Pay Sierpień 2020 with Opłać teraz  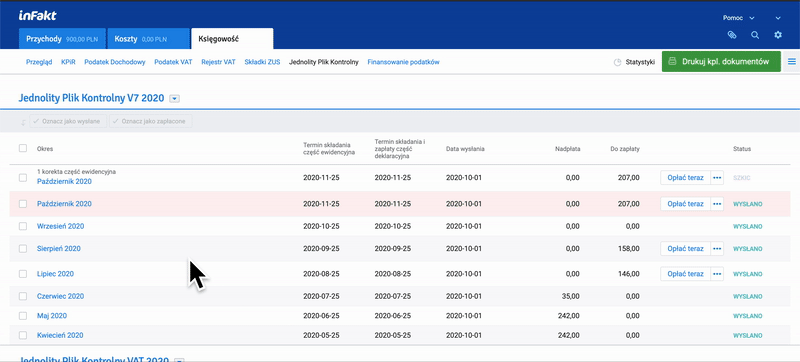pyautogui.click(x=685, y=249)
